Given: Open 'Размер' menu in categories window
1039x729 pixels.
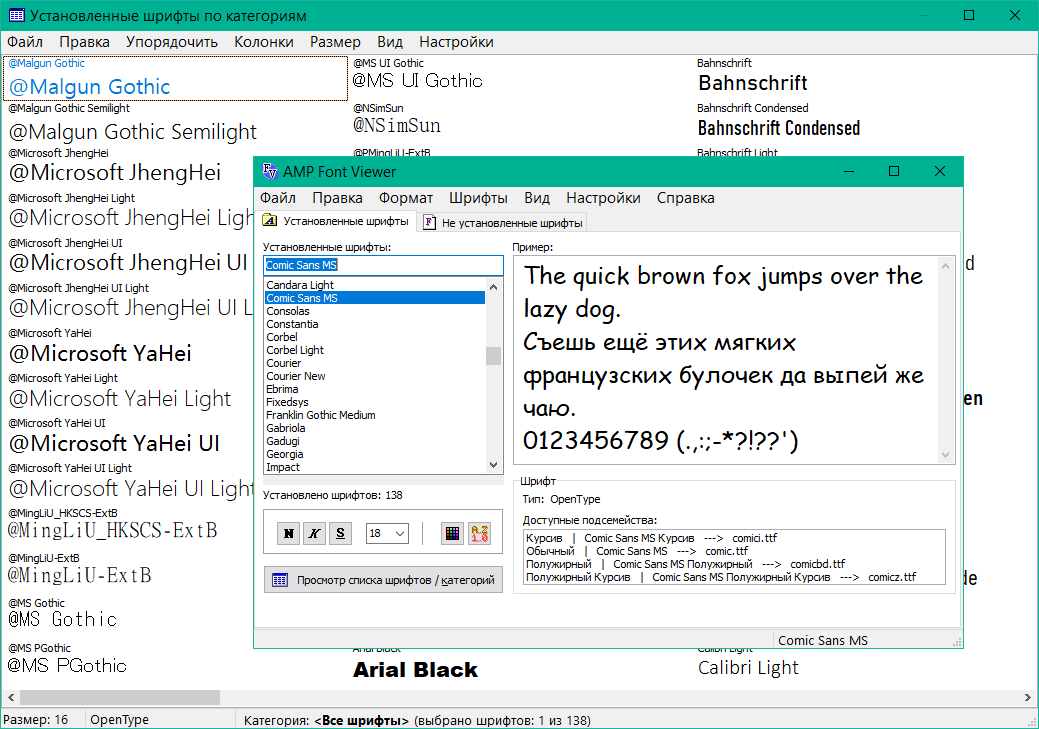Looking at the screenshot, I should (335, 42).
